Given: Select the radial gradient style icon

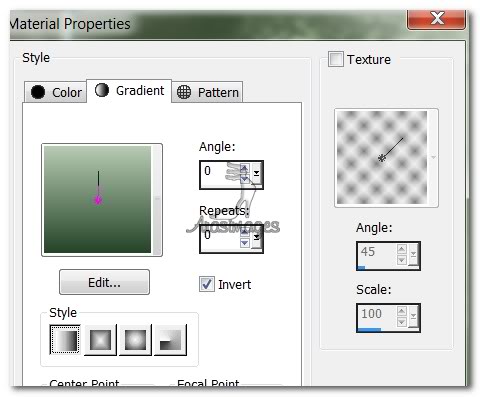Looking at the screenshot, I should click(x=170, y=340).
